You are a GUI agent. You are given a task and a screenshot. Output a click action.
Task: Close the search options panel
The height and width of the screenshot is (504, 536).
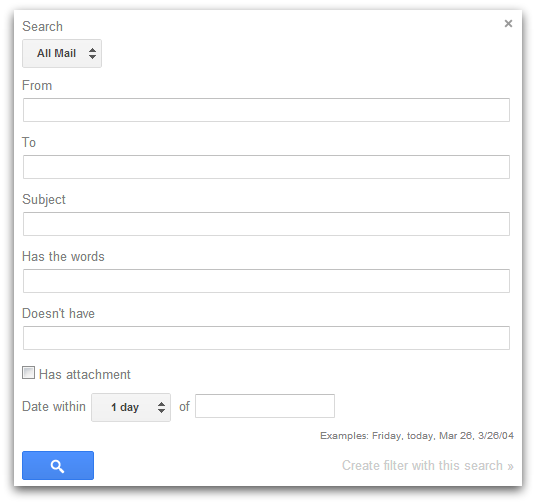click(x=508, y=23)
